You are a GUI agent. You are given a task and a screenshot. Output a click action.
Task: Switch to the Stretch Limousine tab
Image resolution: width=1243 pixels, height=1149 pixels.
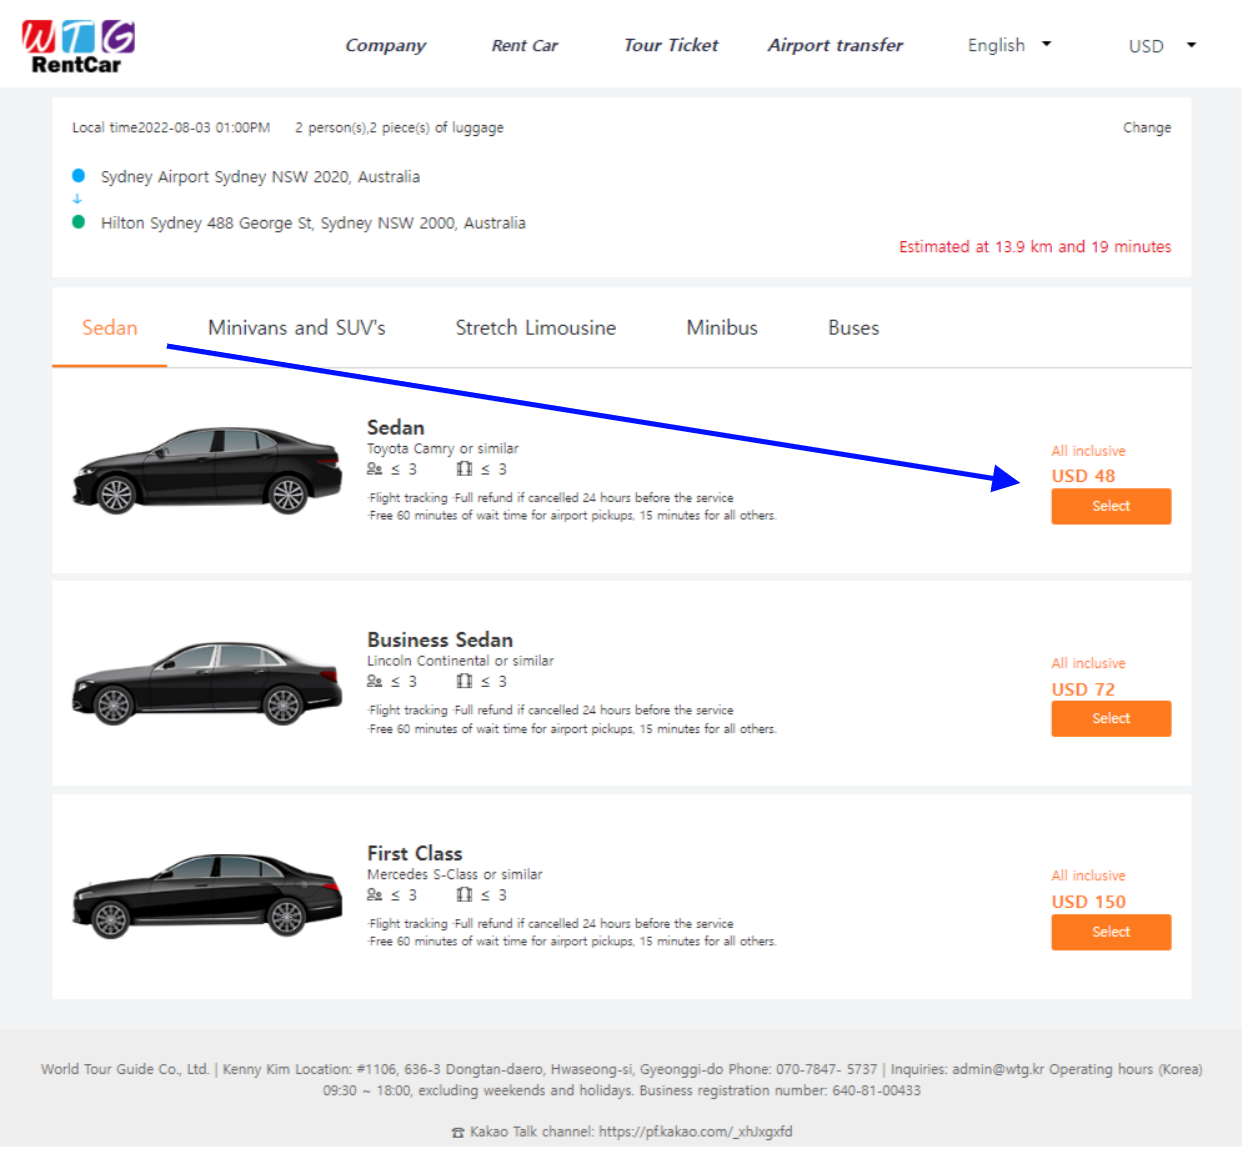tap(535, 328)
